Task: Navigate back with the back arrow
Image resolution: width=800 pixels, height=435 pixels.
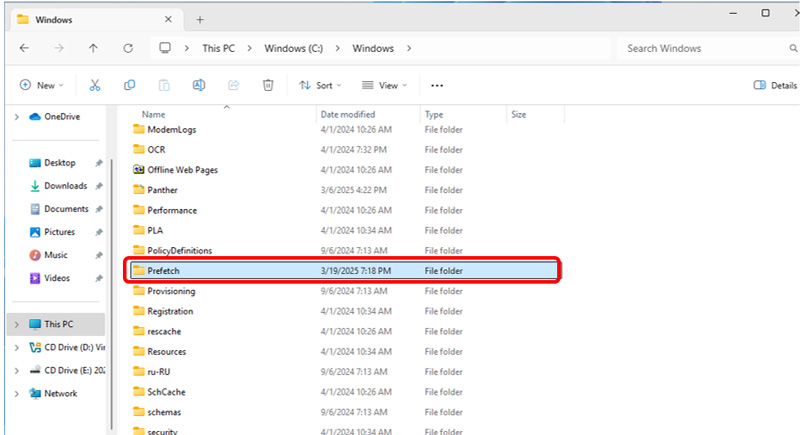Action: pyautogui.click(x=24, y=48)
